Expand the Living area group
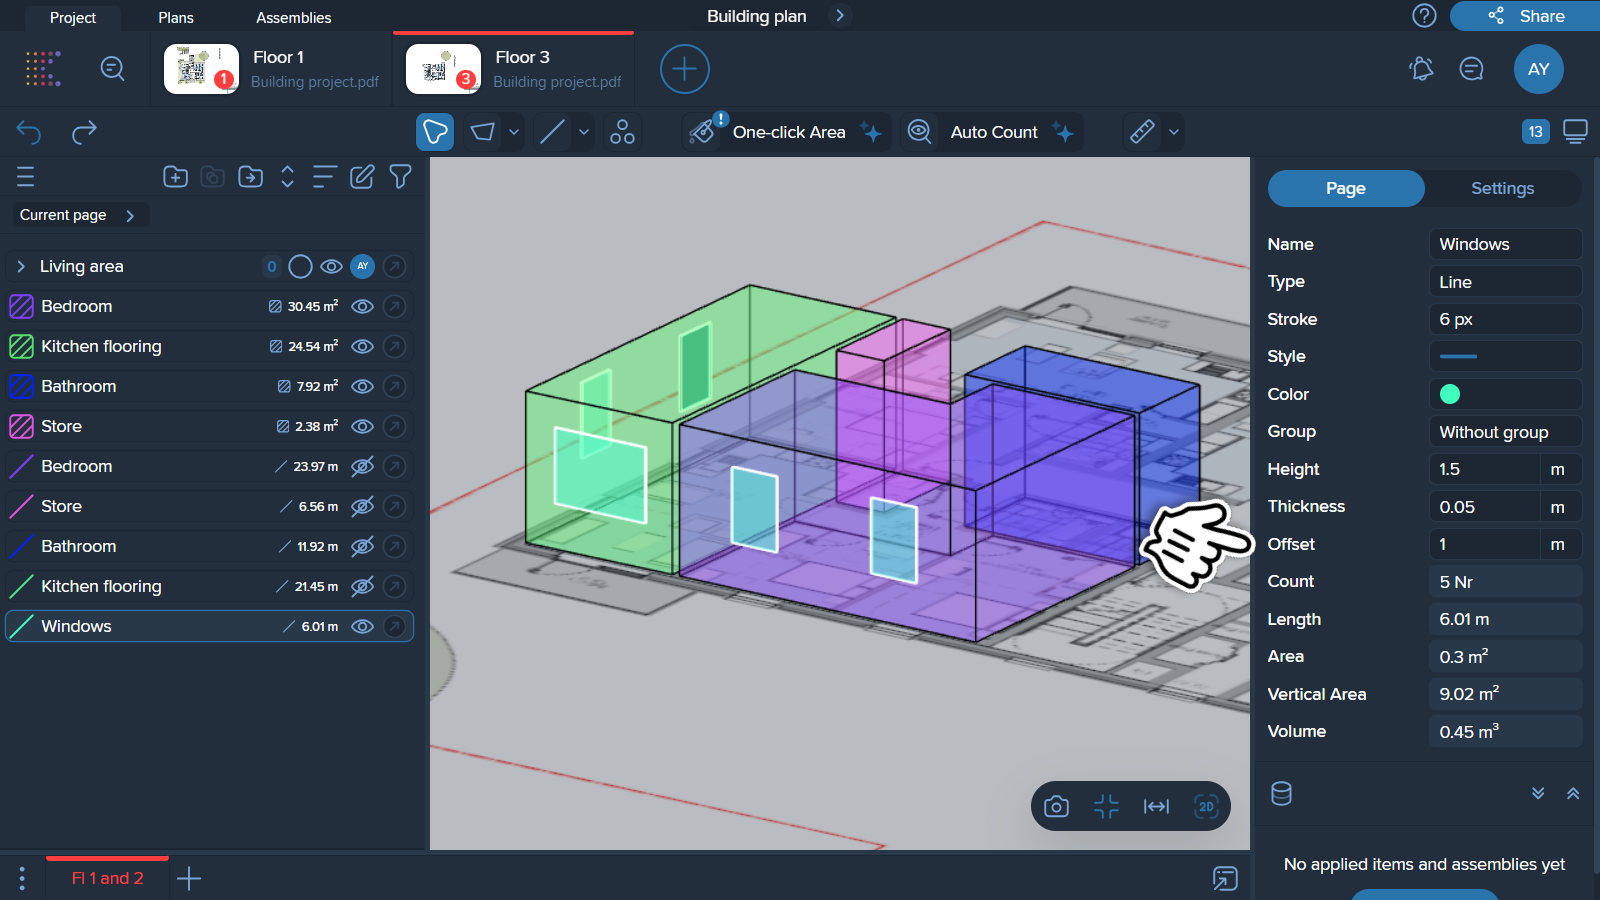 point(20,266)
